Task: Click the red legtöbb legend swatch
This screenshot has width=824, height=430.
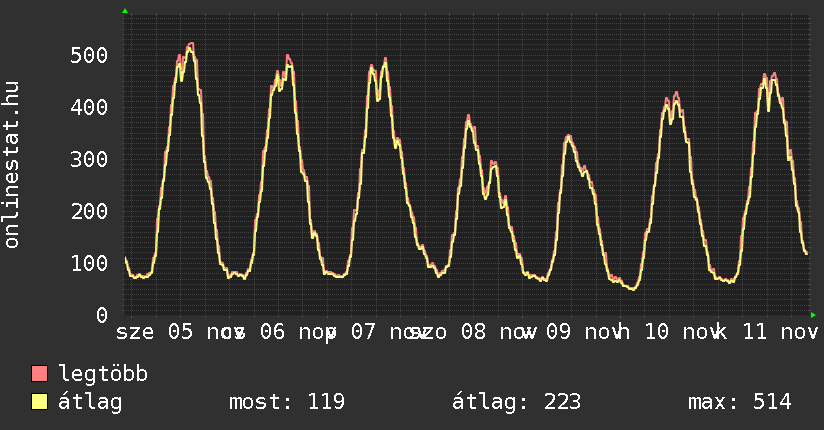Action: click(x=40, y=374)
